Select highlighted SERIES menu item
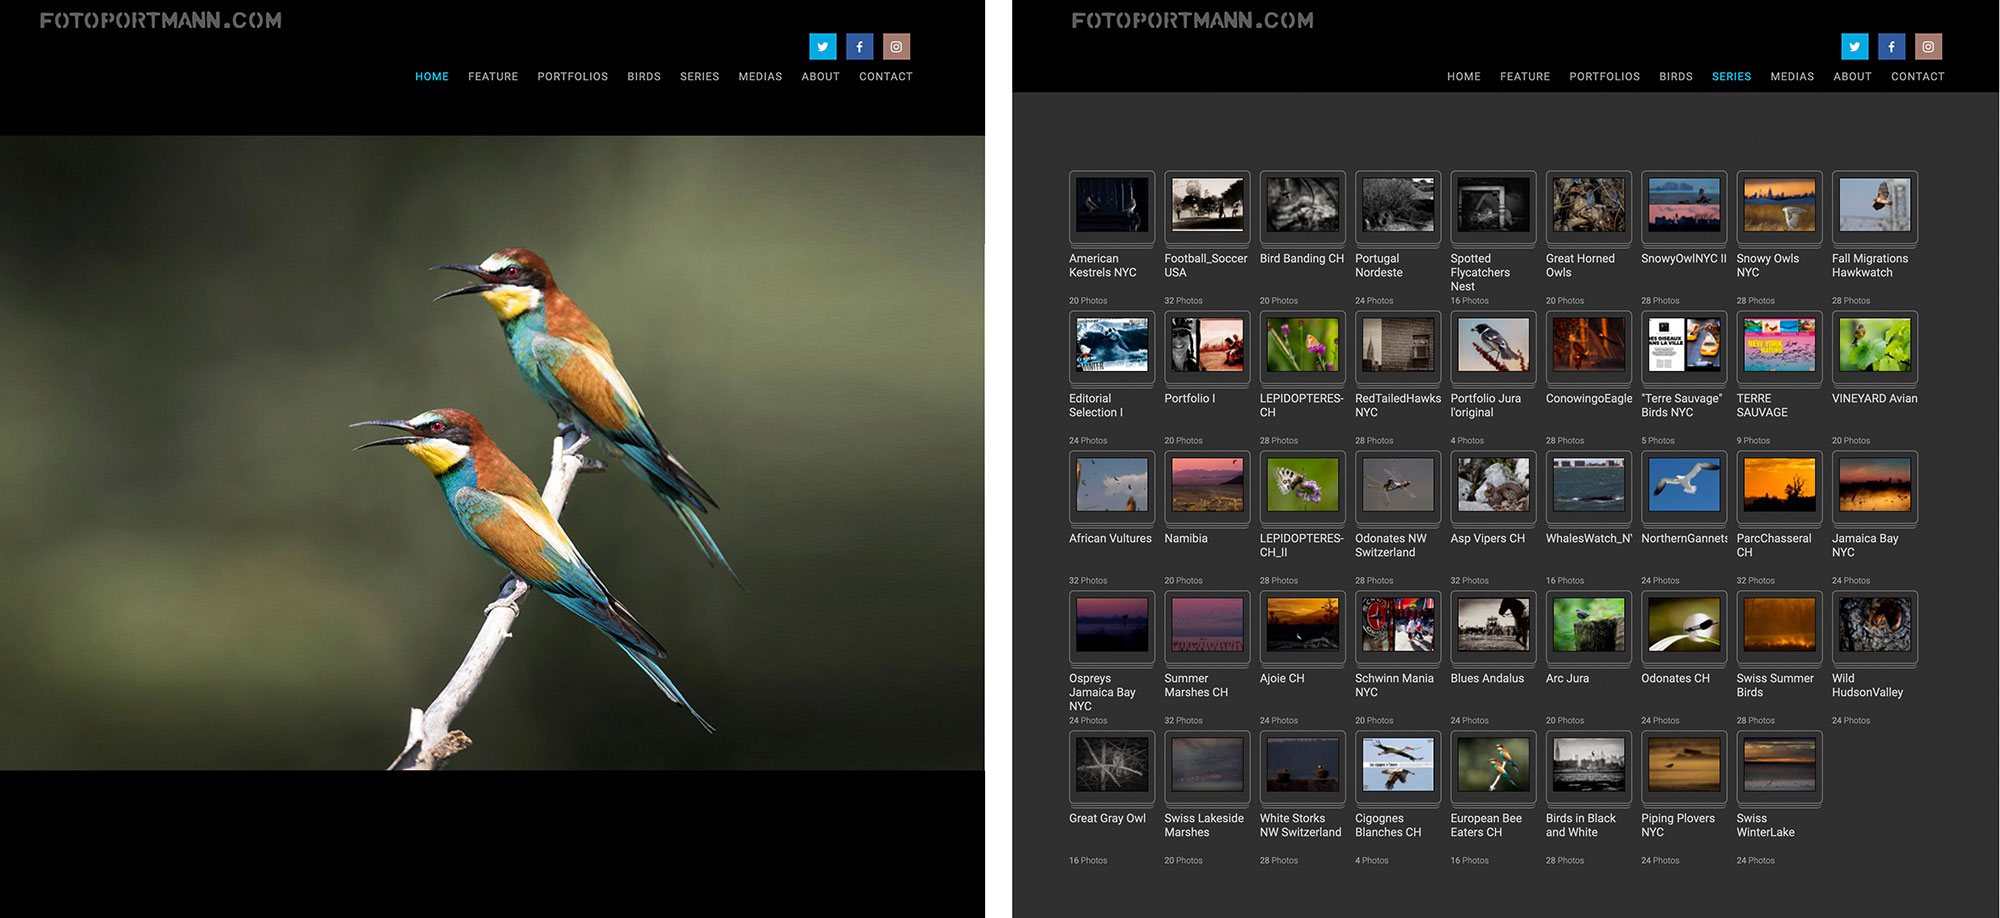The width and height of the screenshot is (2000, 918). (x=1731, y=77)
